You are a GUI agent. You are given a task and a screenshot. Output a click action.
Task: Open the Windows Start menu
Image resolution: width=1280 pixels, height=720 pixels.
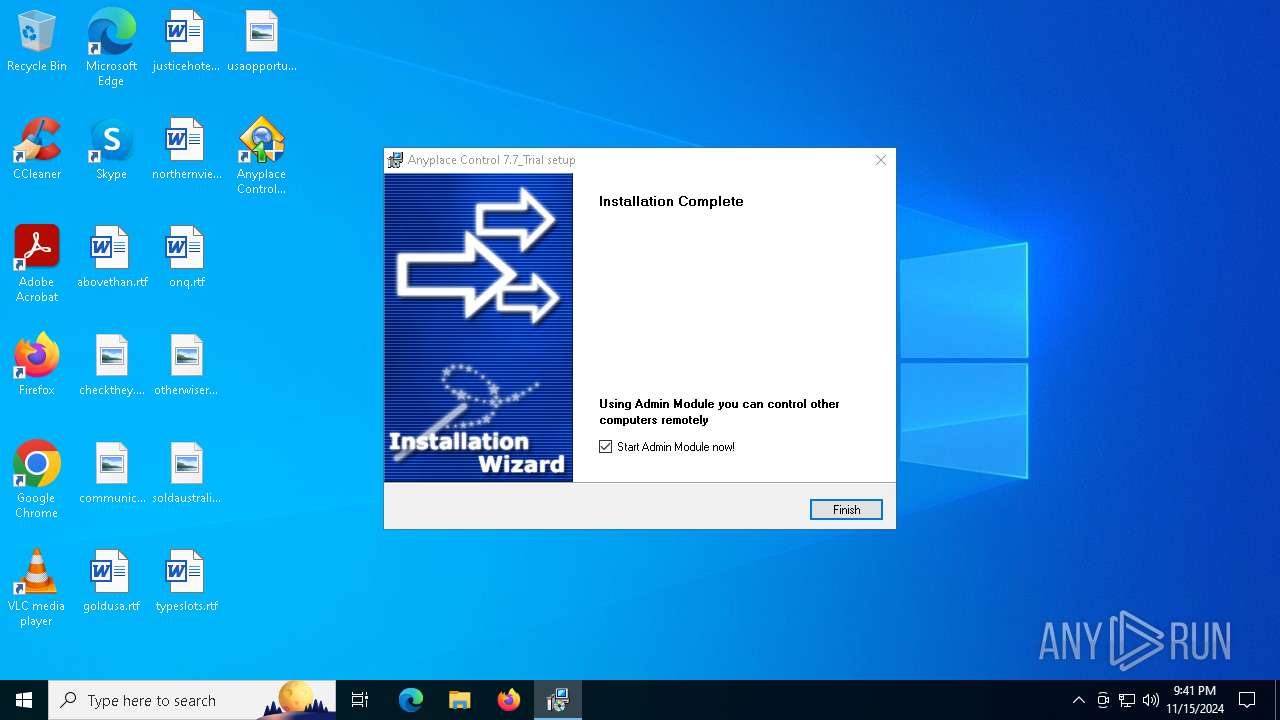coord(24,700)
